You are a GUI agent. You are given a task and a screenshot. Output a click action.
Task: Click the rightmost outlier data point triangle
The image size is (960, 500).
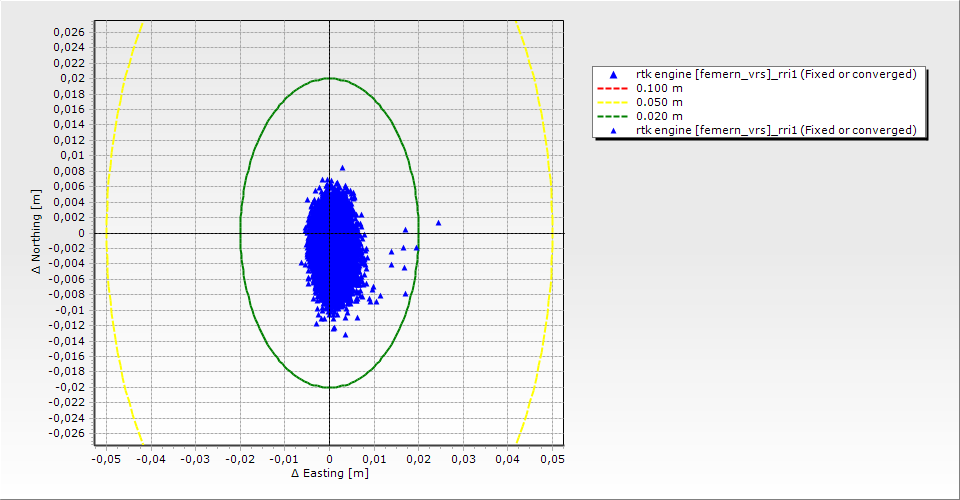tap(438, 222)
